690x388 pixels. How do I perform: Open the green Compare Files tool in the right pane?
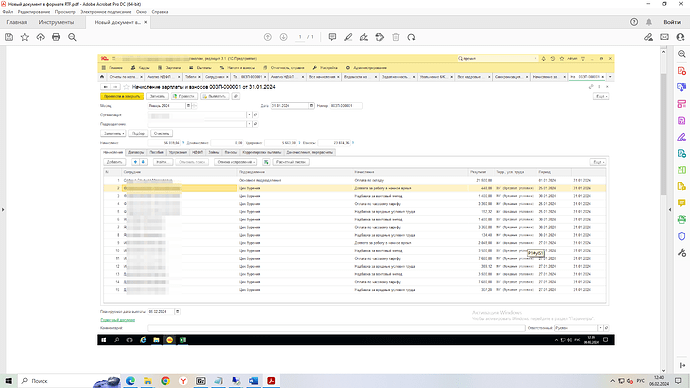click(682, 170)
